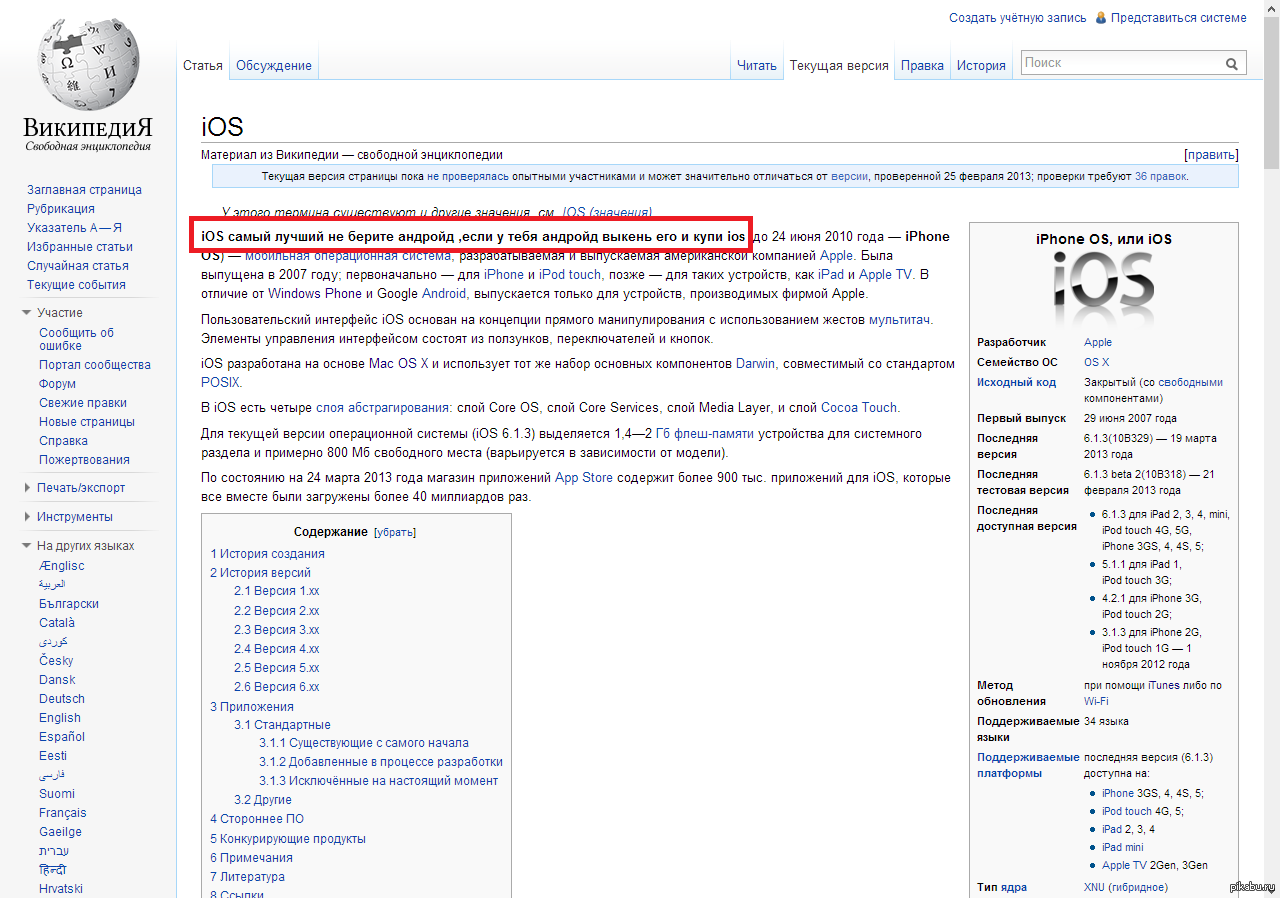
Task: Open the Правка tab
Action: click(x=922, y=65)
